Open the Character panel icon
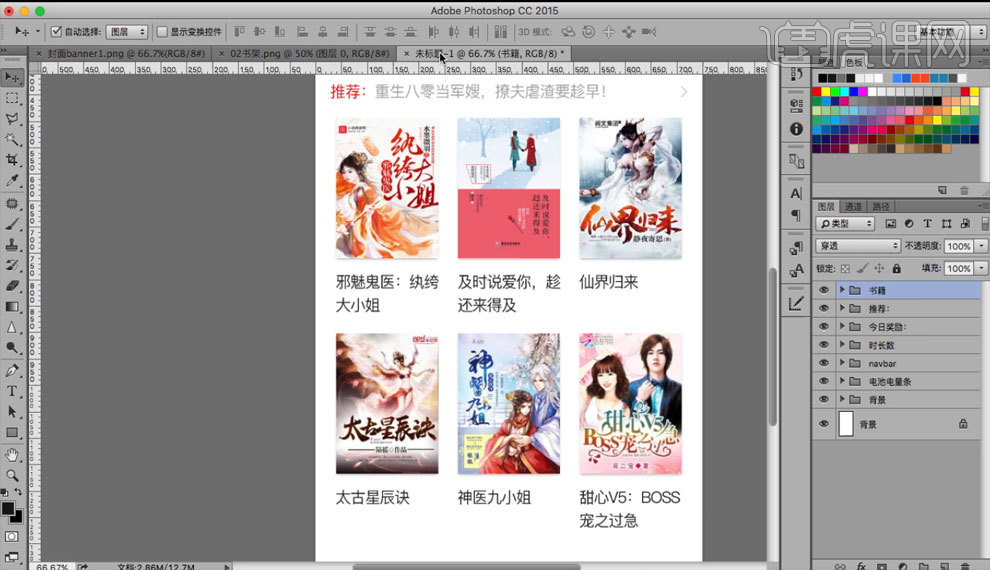This screenshot has height=570, width=990. click(x=796, y=194)
